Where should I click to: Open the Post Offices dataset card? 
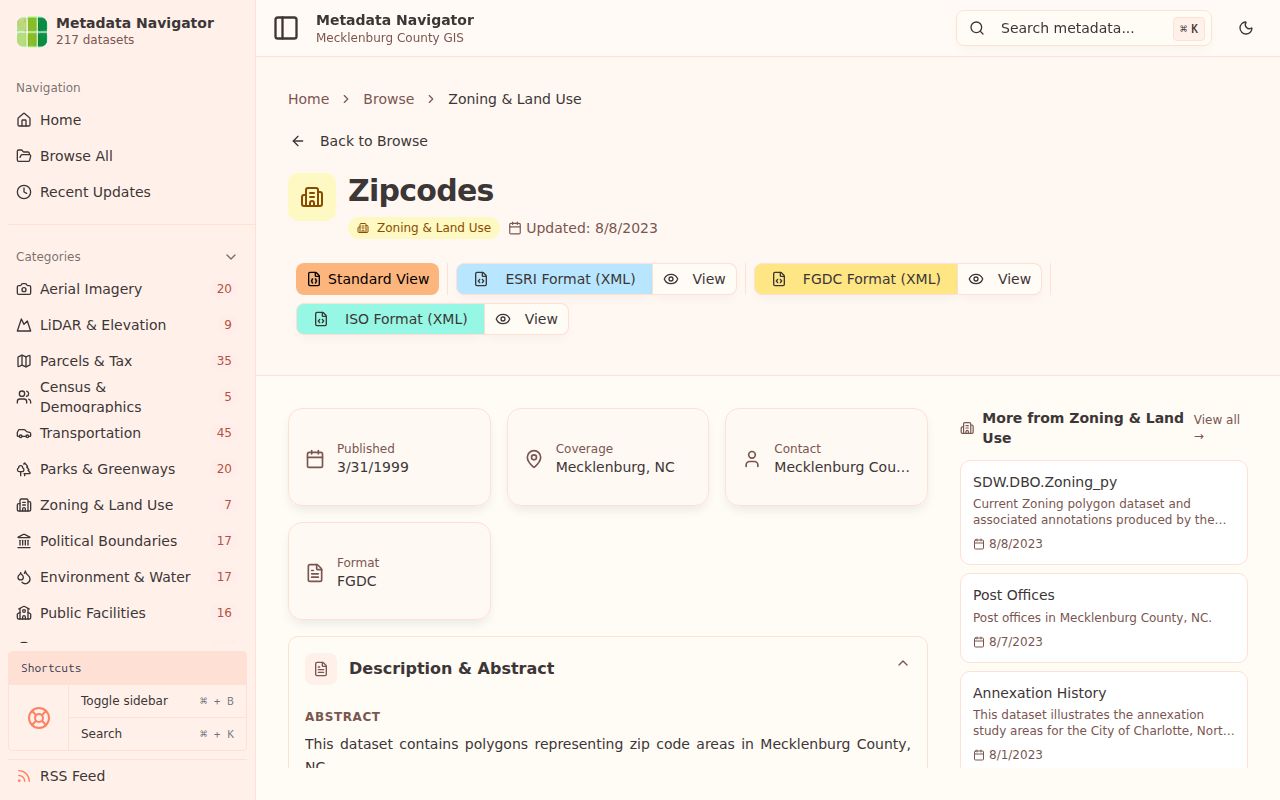point(1104,618)
